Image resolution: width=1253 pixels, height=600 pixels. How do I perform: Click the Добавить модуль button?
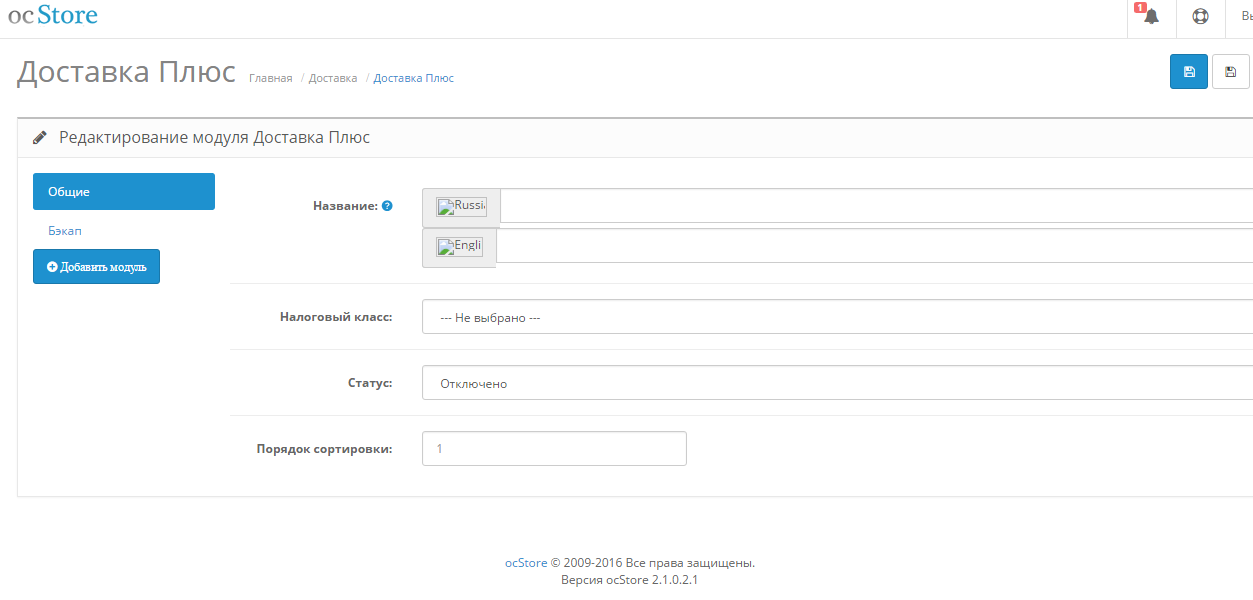tap(96, 267)
